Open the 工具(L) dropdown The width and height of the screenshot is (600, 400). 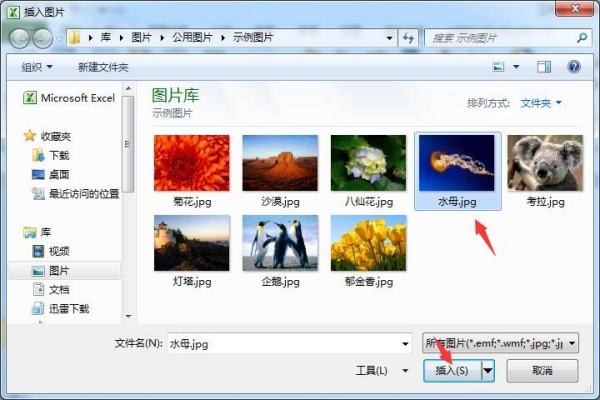tap(382, 371)
